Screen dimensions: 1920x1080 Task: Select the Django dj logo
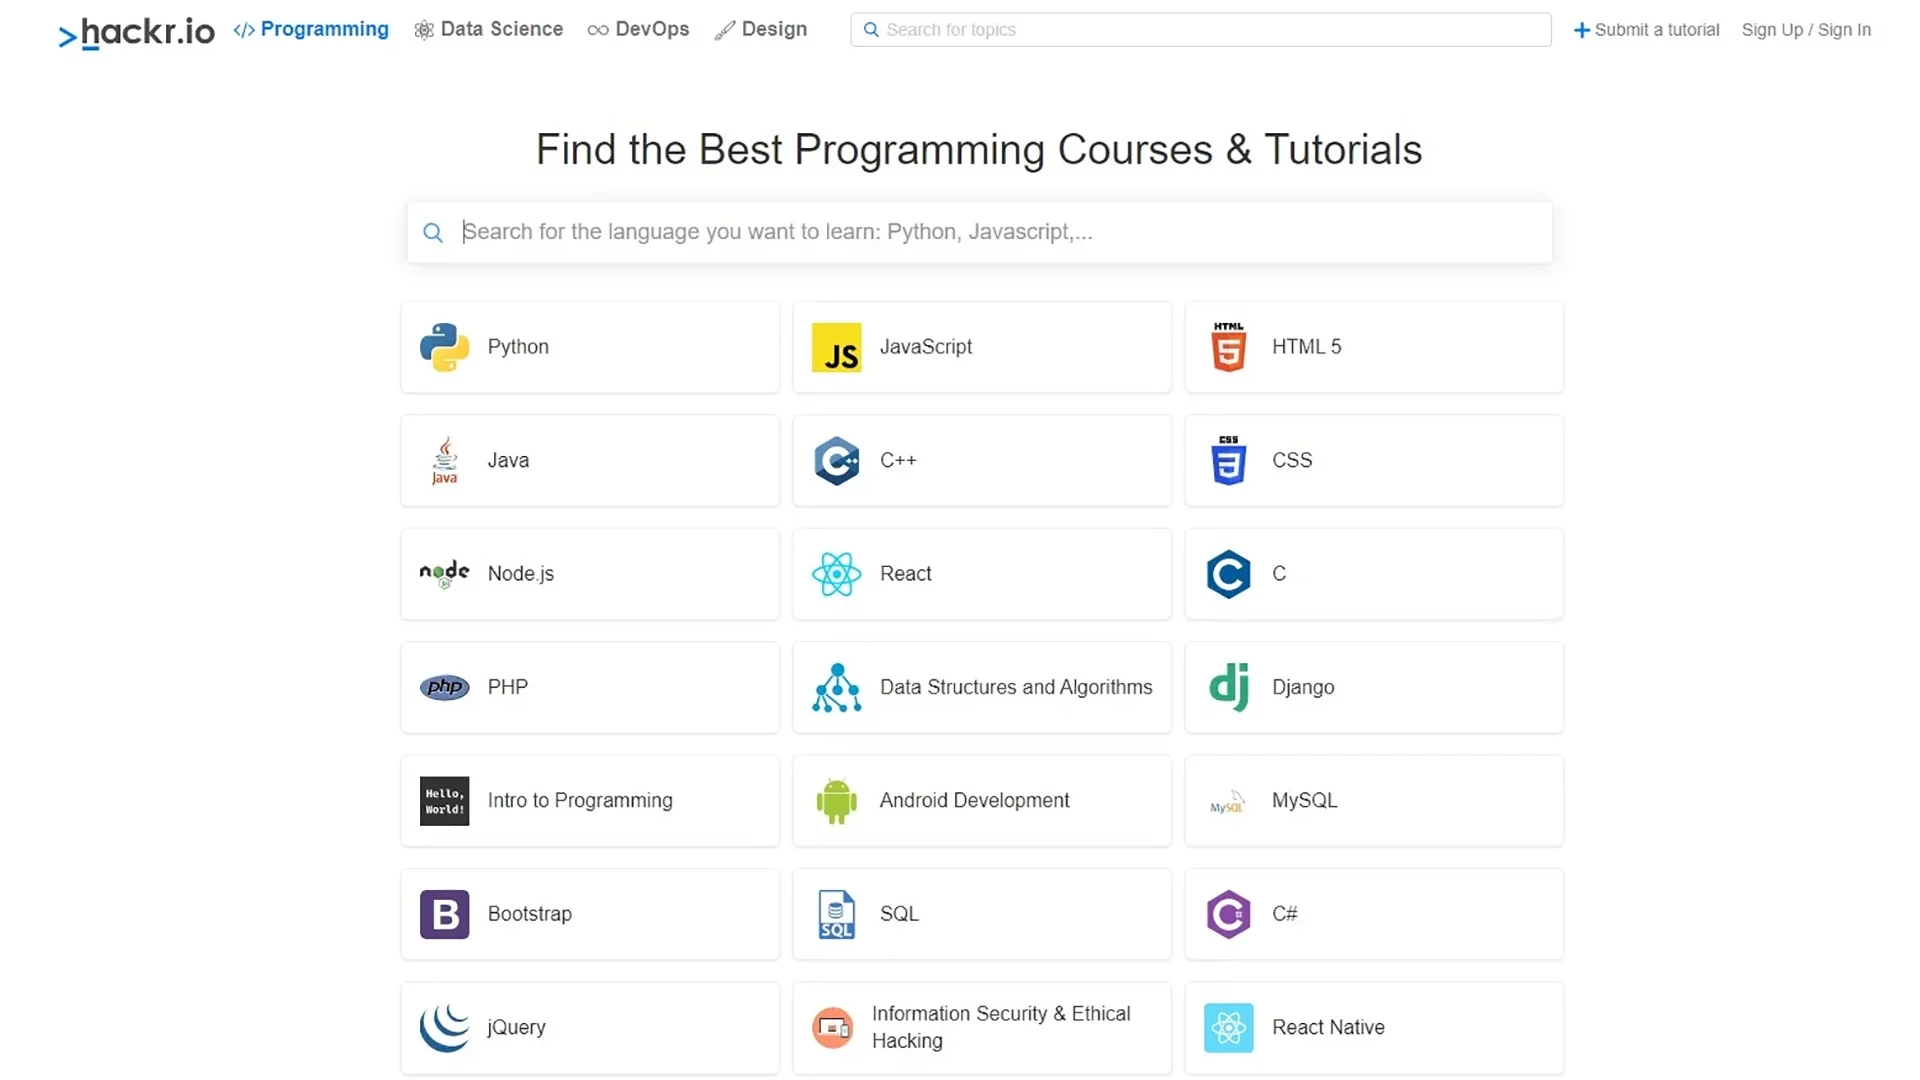pos(1228,687)
